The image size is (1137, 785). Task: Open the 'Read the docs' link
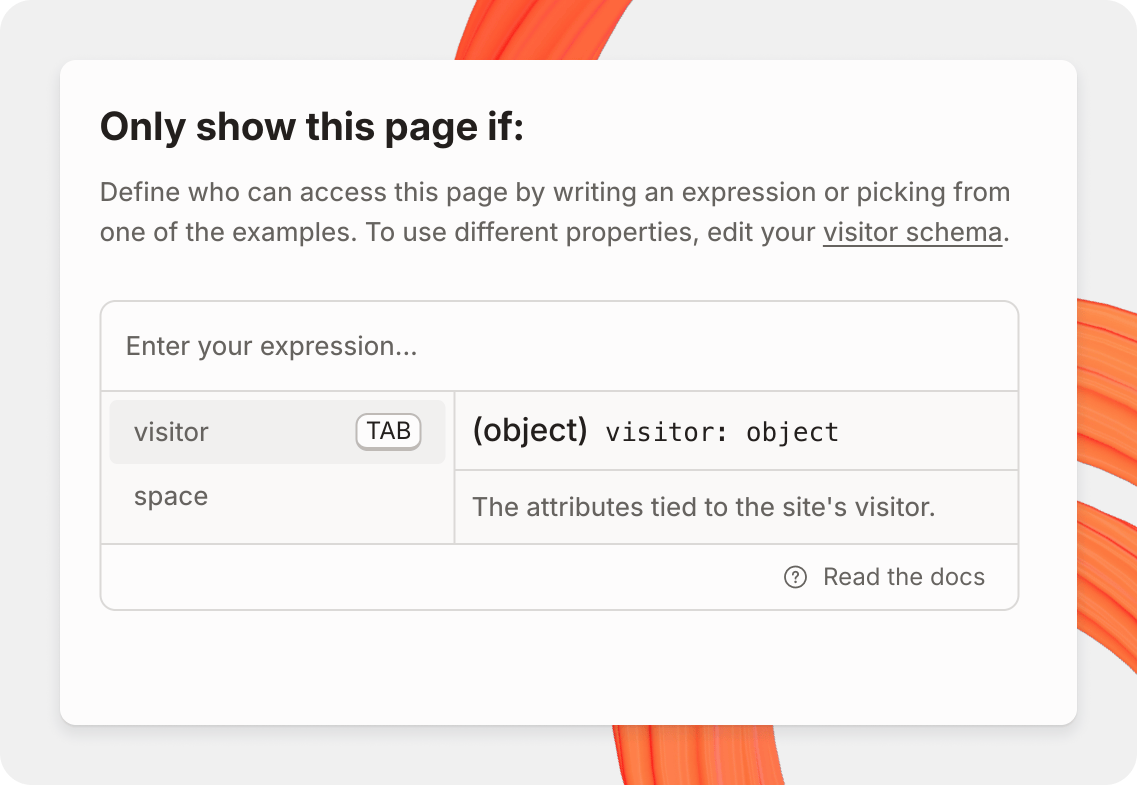tap(903, 577)
